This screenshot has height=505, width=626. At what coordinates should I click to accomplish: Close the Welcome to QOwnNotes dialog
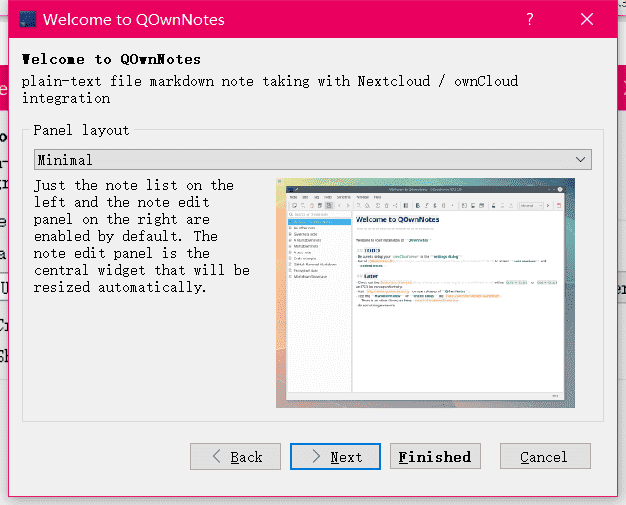[x=587, y=19]
